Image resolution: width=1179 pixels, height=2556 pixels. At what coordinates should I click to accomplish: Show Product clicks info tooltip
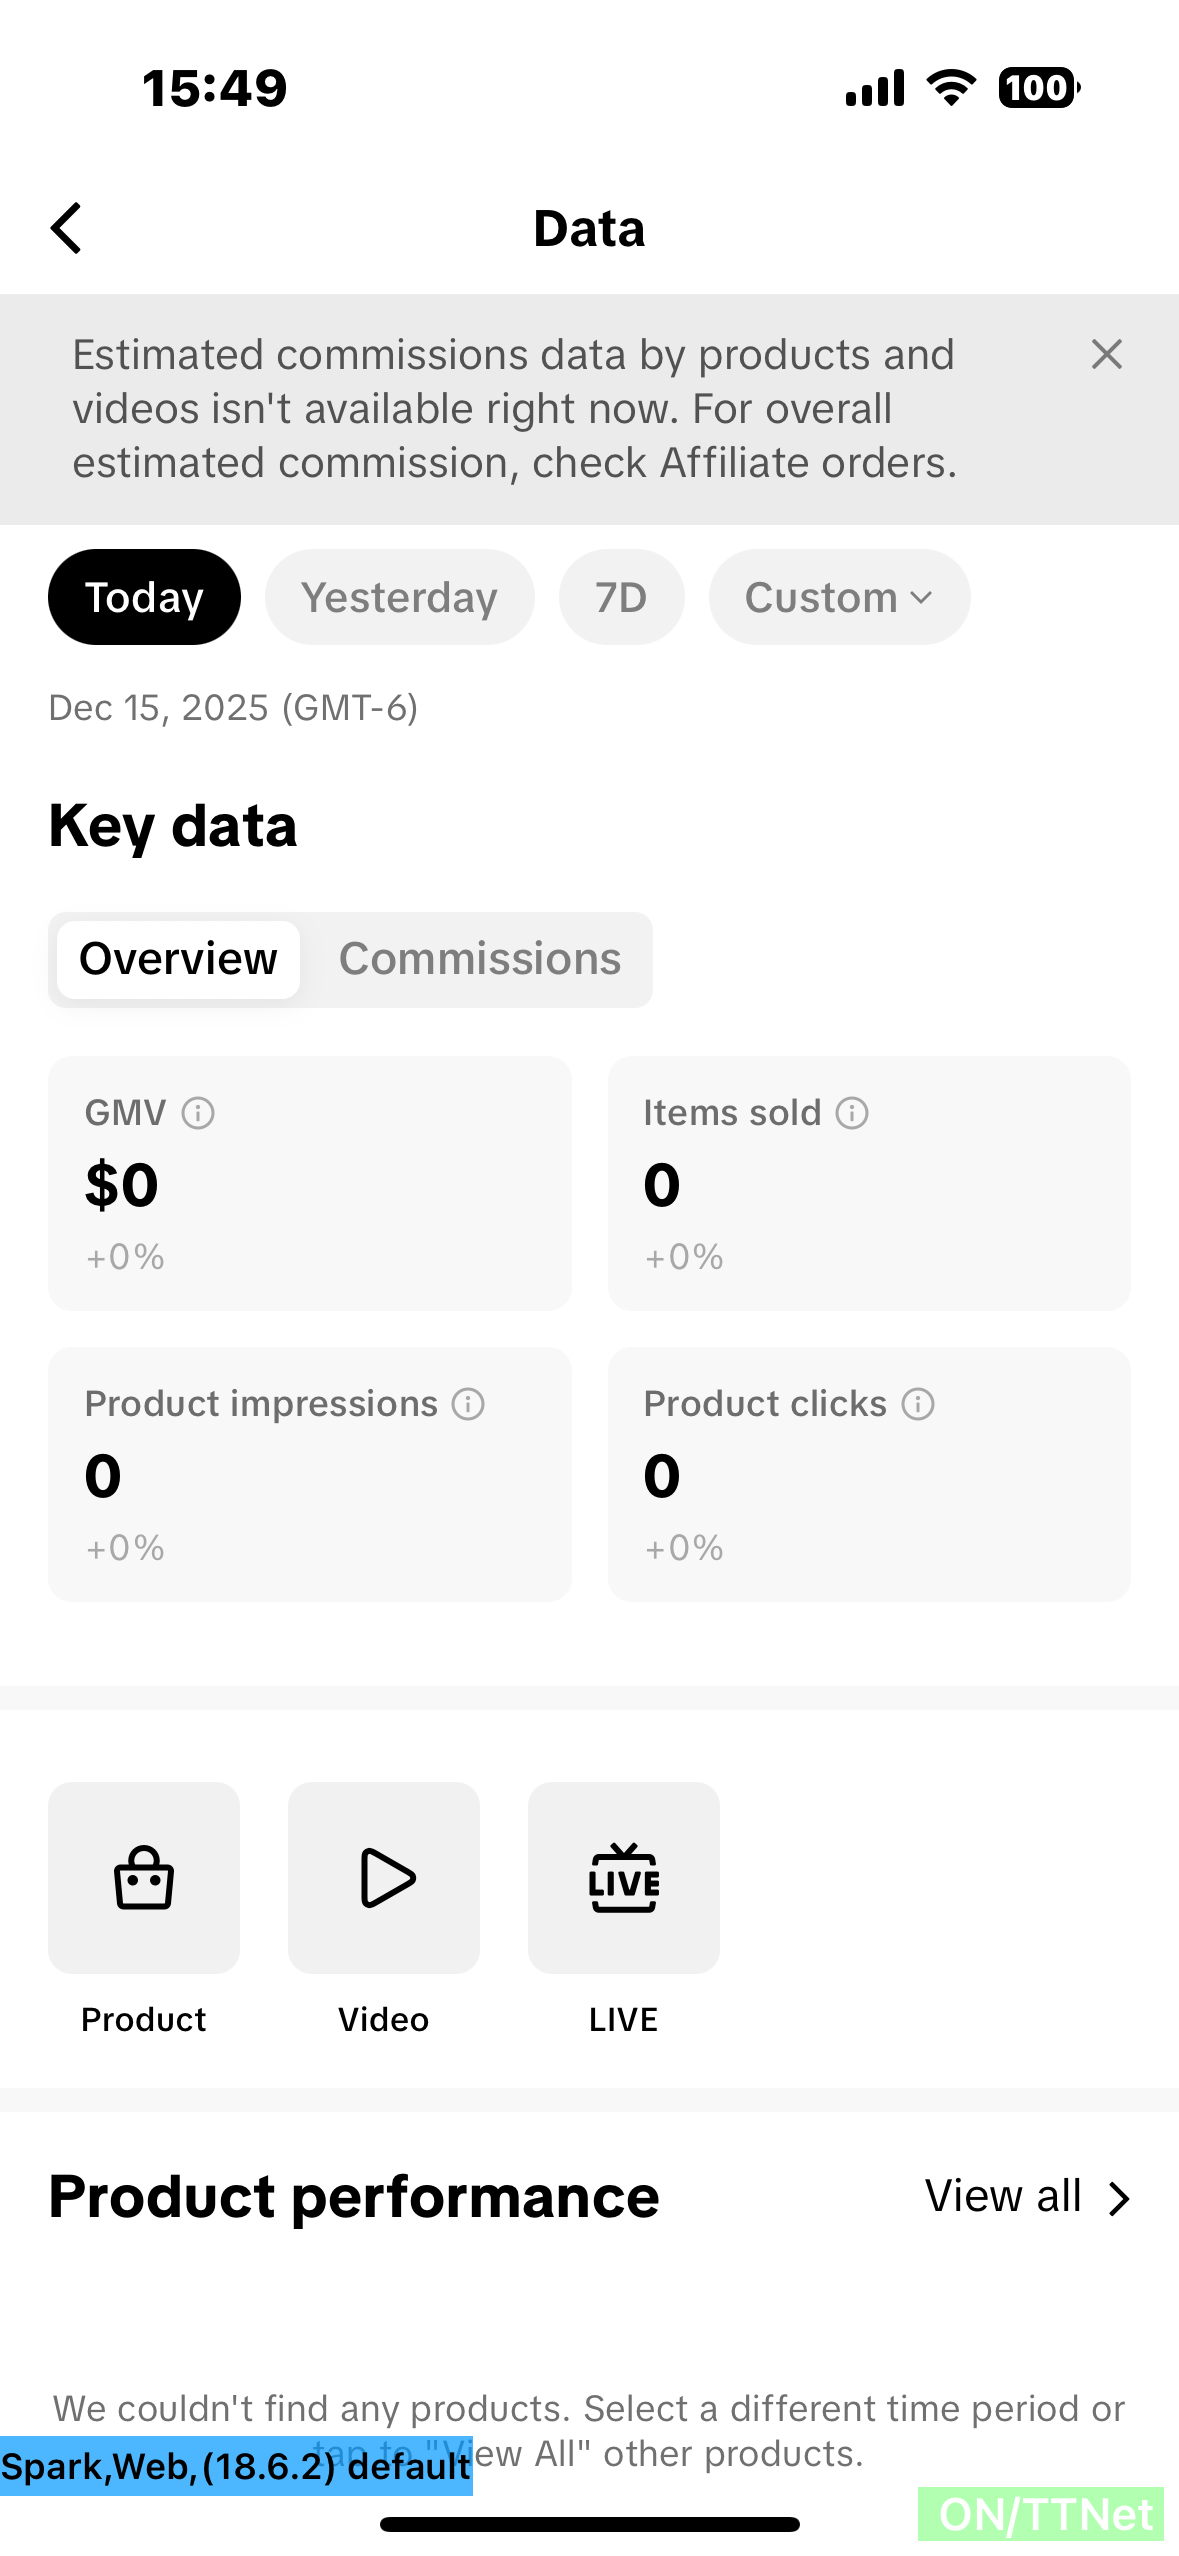(x=918, y=1404)
